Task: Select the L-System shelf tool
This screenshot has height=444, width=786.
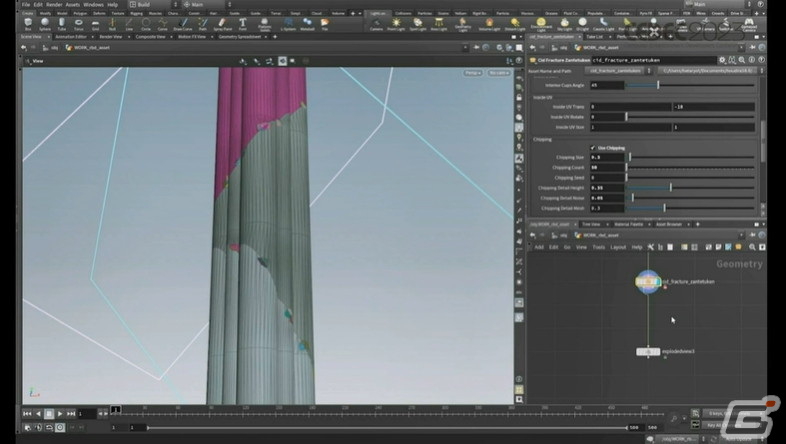Action: pos(288,24)
